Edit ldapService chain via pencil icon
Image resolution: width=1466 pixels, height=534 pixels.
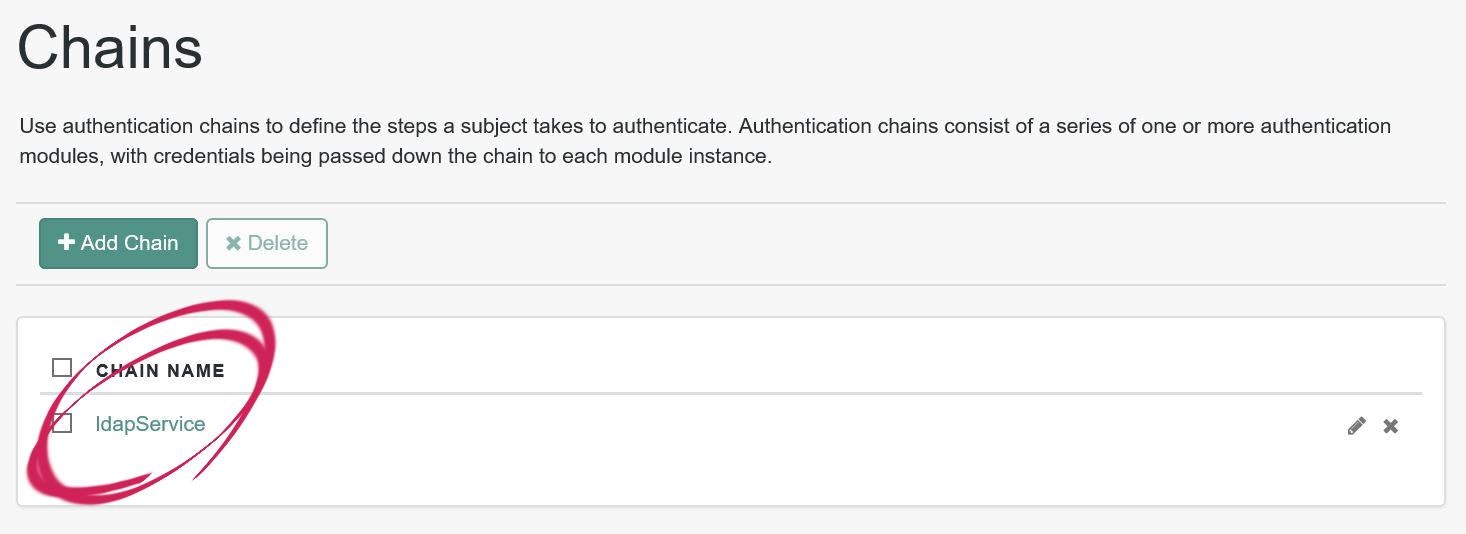coord(1356,426)
